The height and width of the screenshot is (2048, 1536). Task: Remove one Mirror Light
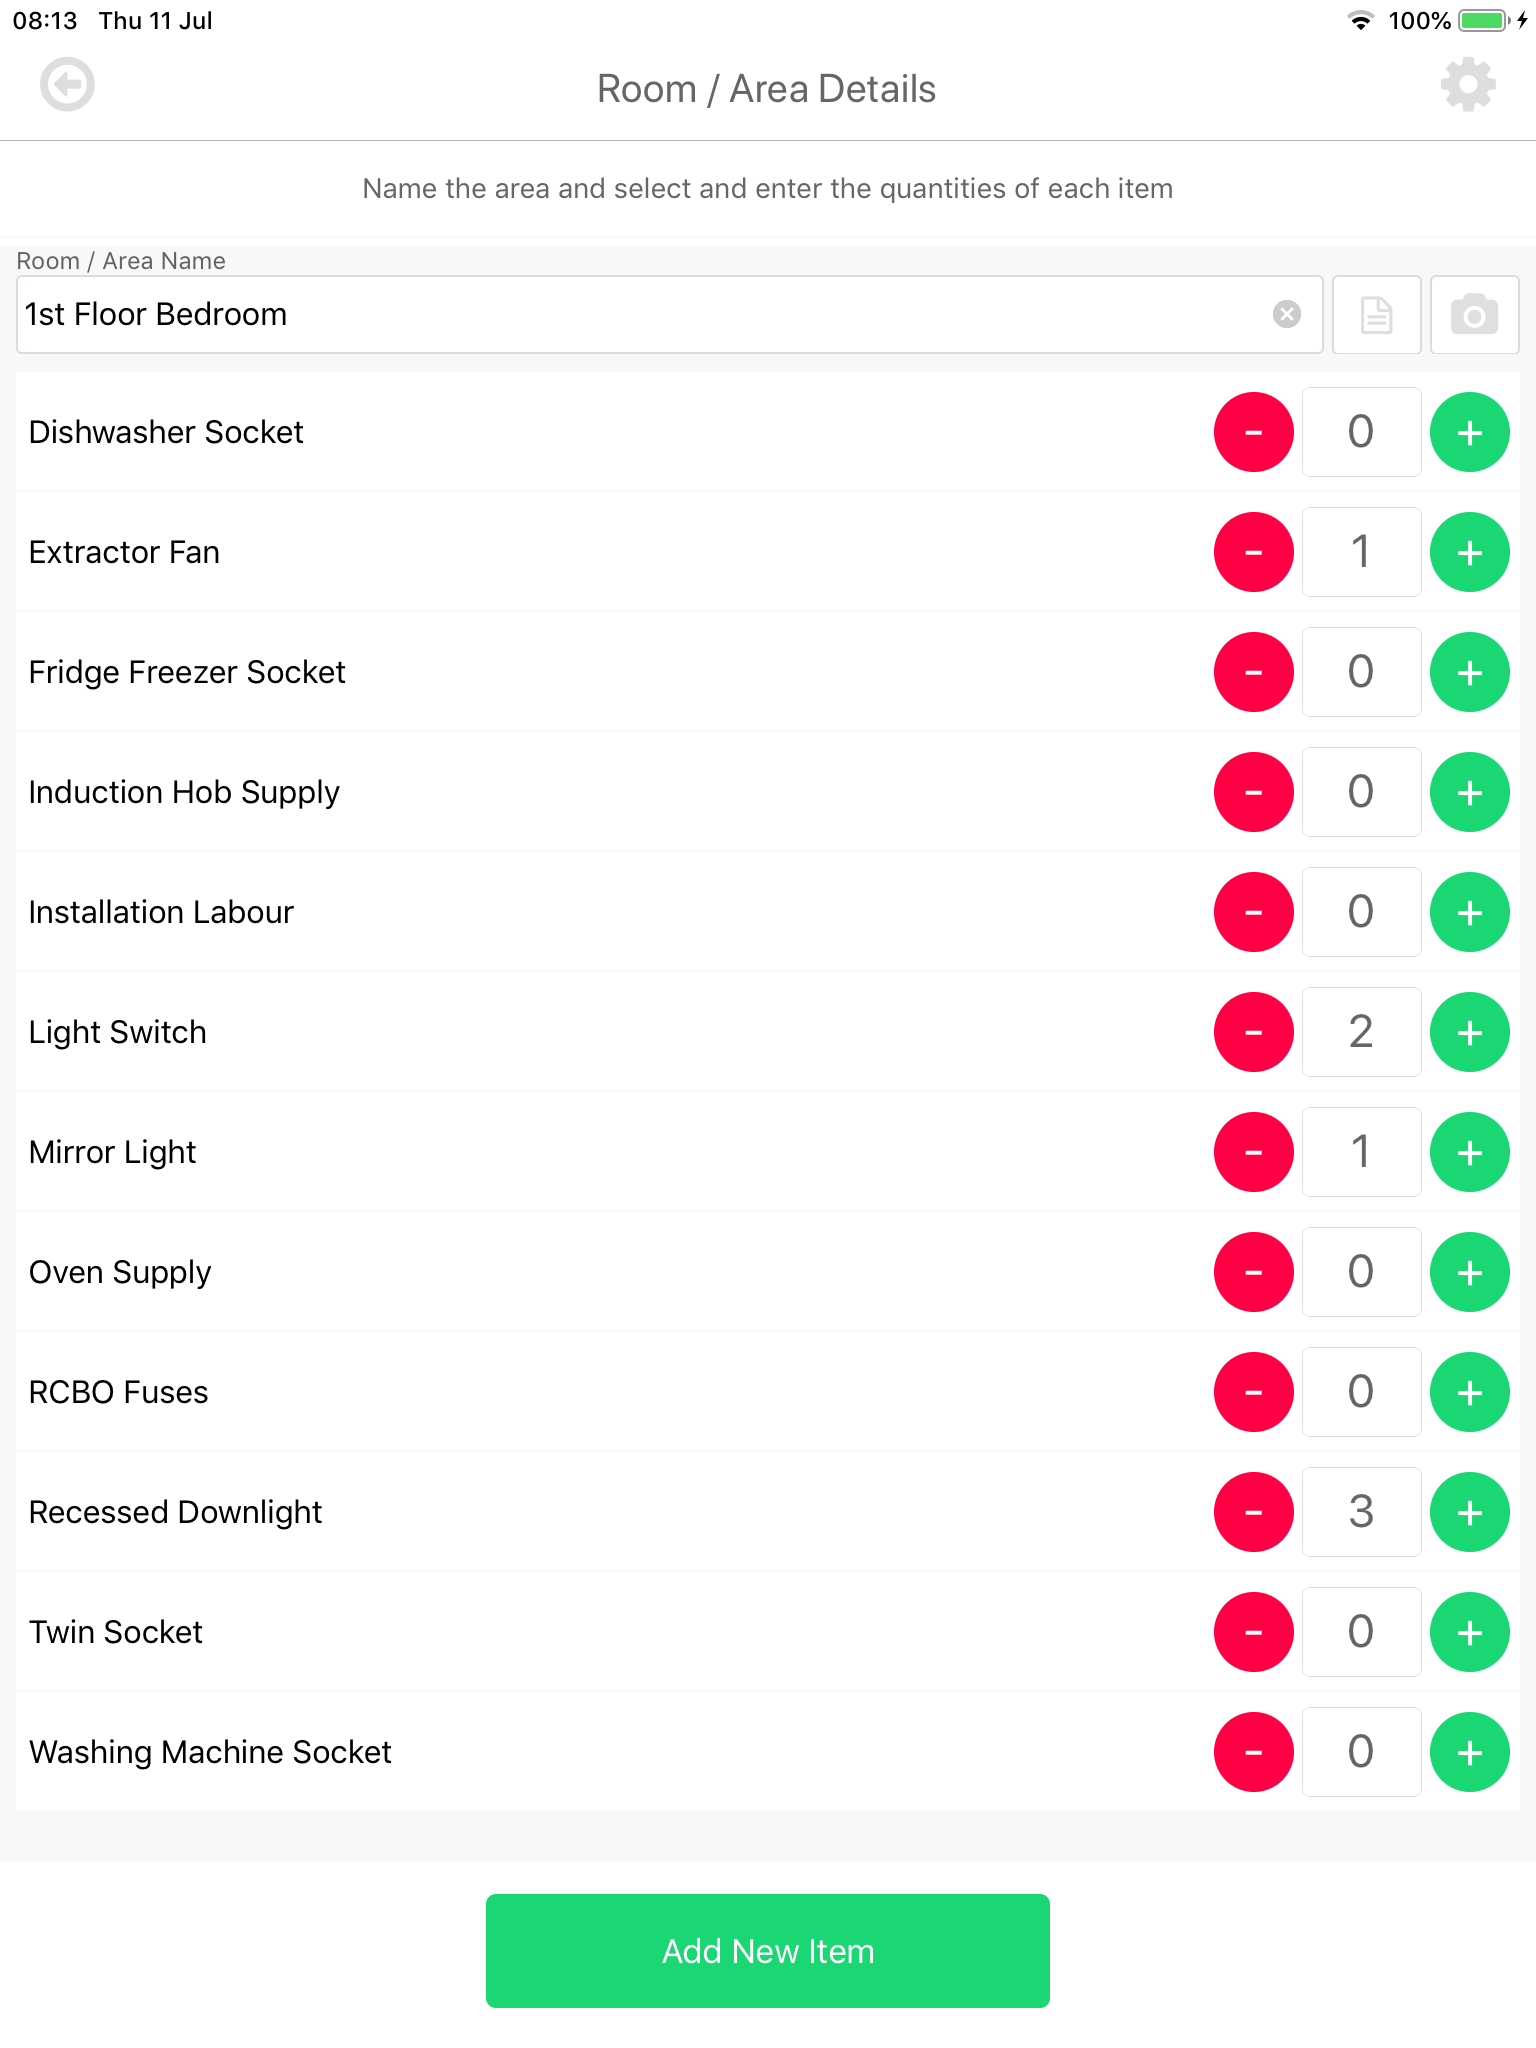pos(1253,1152)
